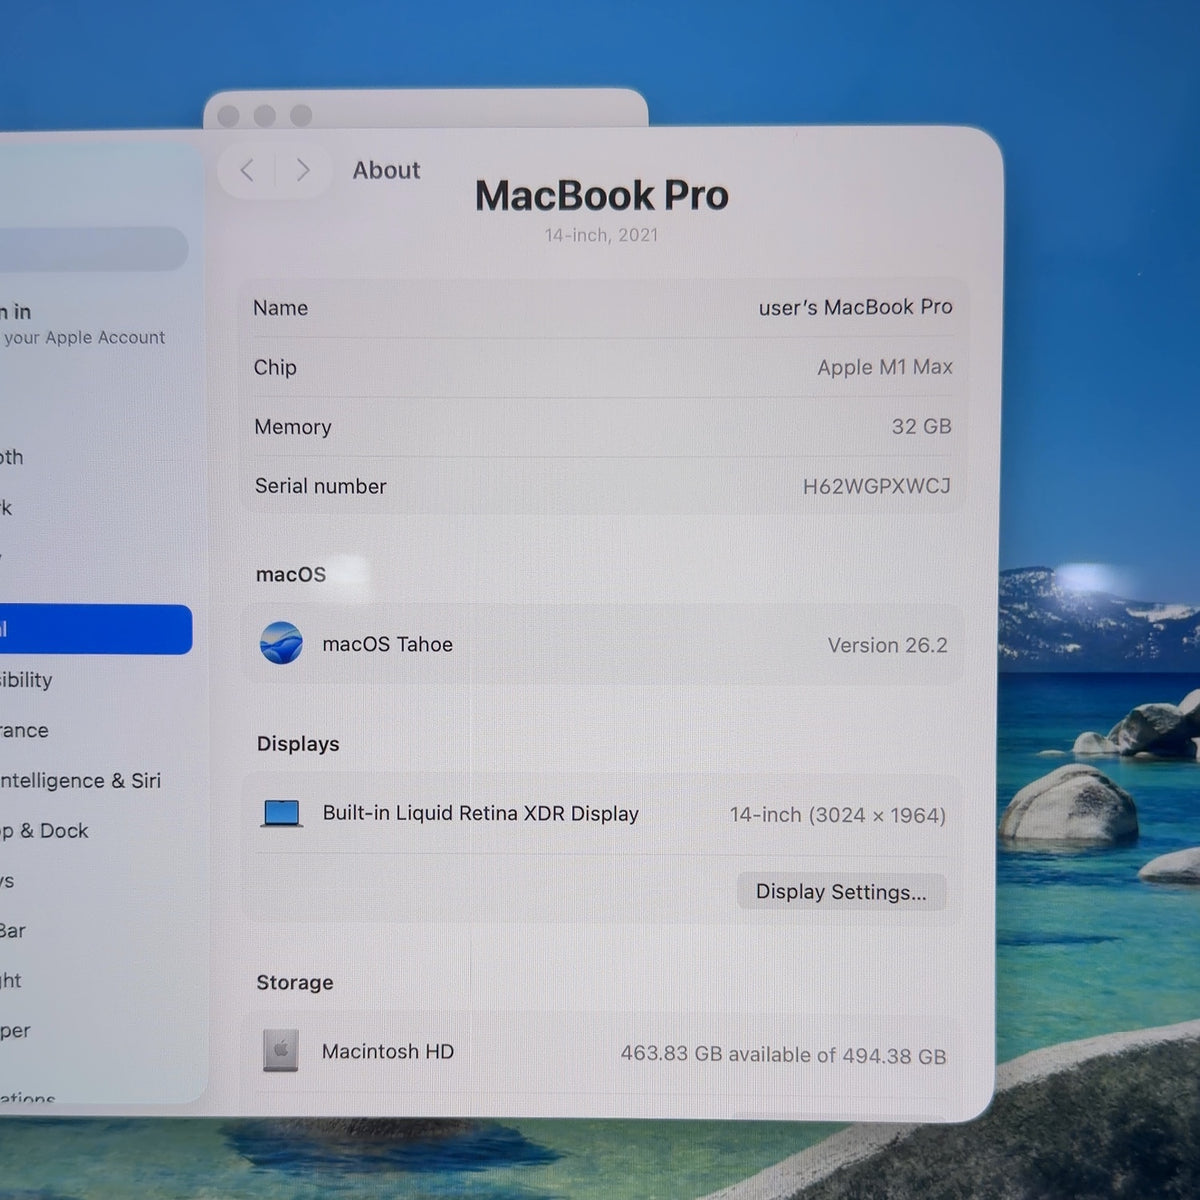Click the macOS Tahoe label
Image resolution: width=1200 pixels, height=1200 pixels.
(x=387, y=644)
